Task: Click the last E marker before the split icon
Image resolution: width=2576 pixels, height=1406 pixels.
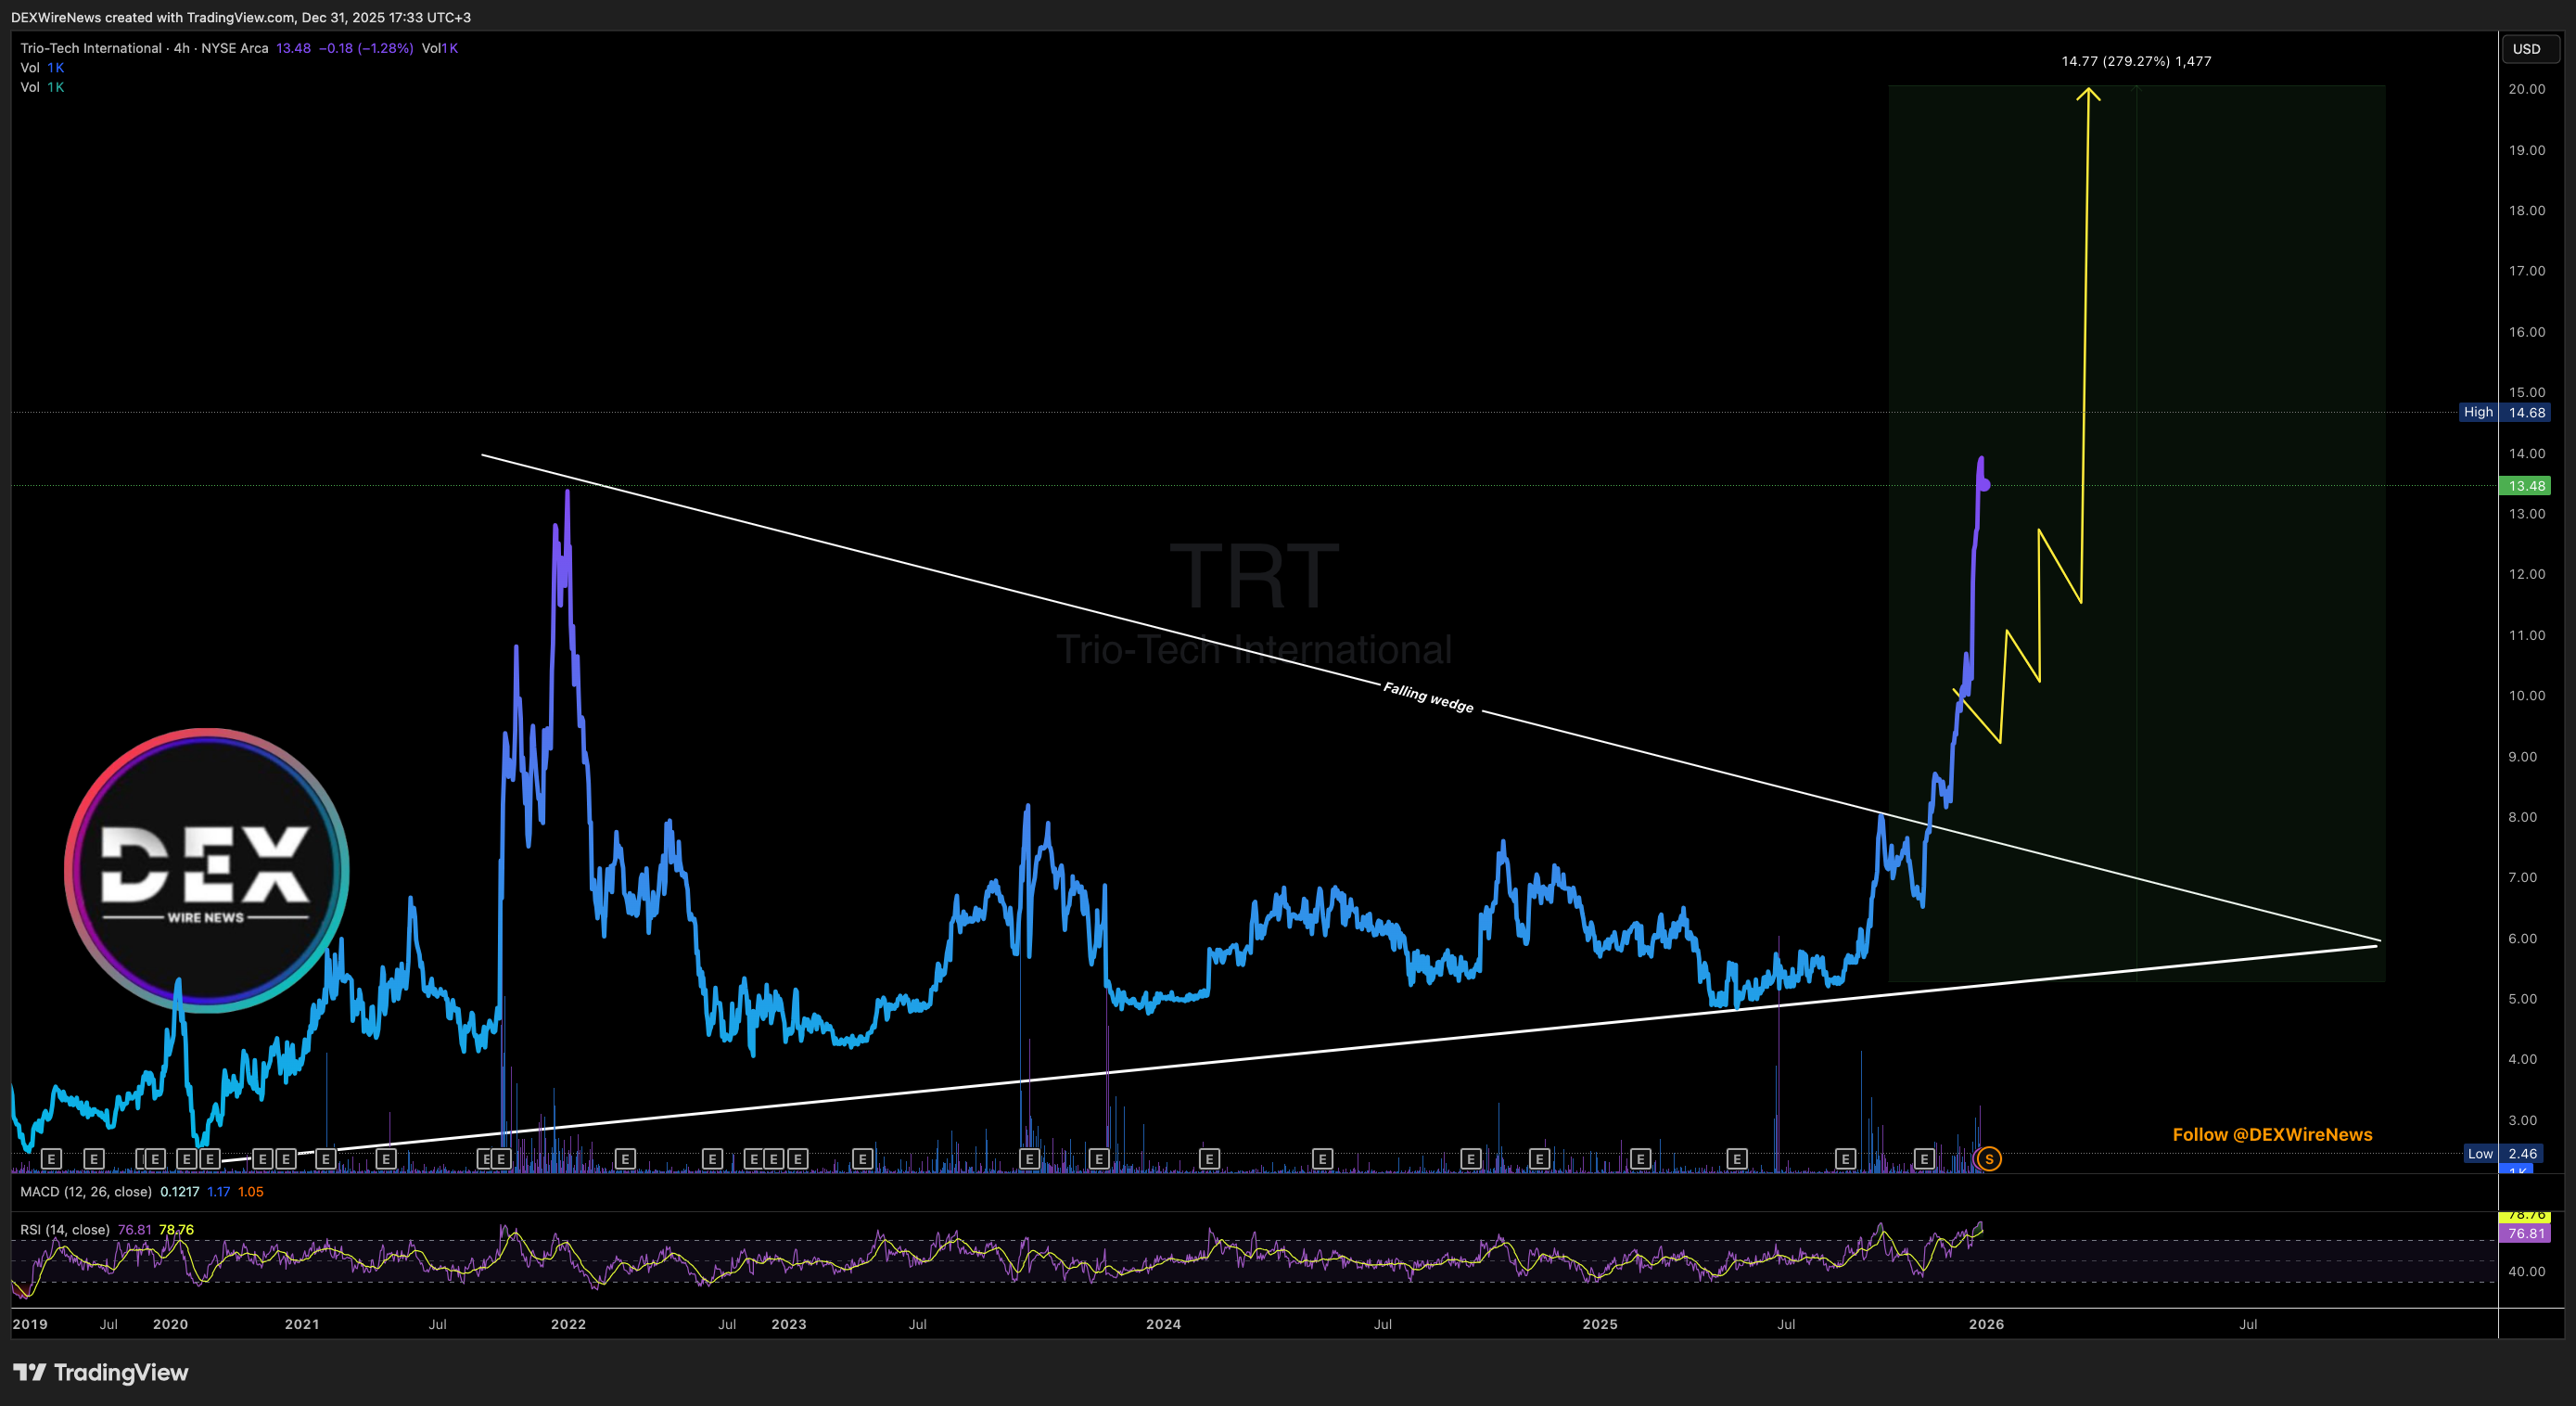Action: coord(1924,1159)
